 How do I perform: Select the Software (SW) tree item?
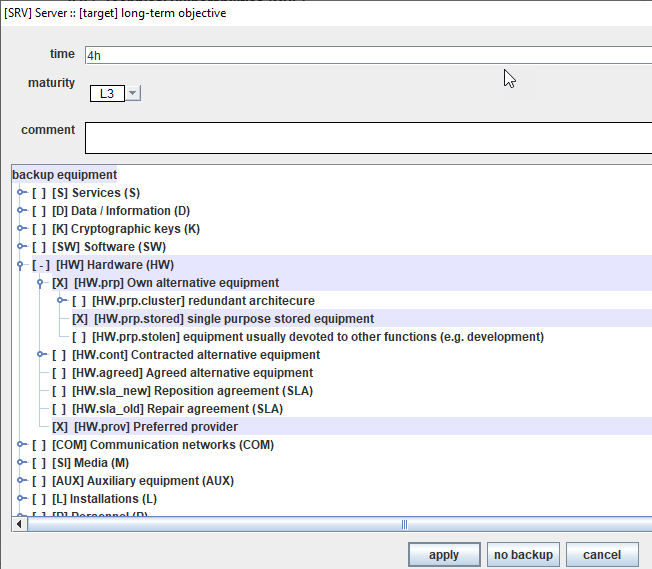[124, 247]
